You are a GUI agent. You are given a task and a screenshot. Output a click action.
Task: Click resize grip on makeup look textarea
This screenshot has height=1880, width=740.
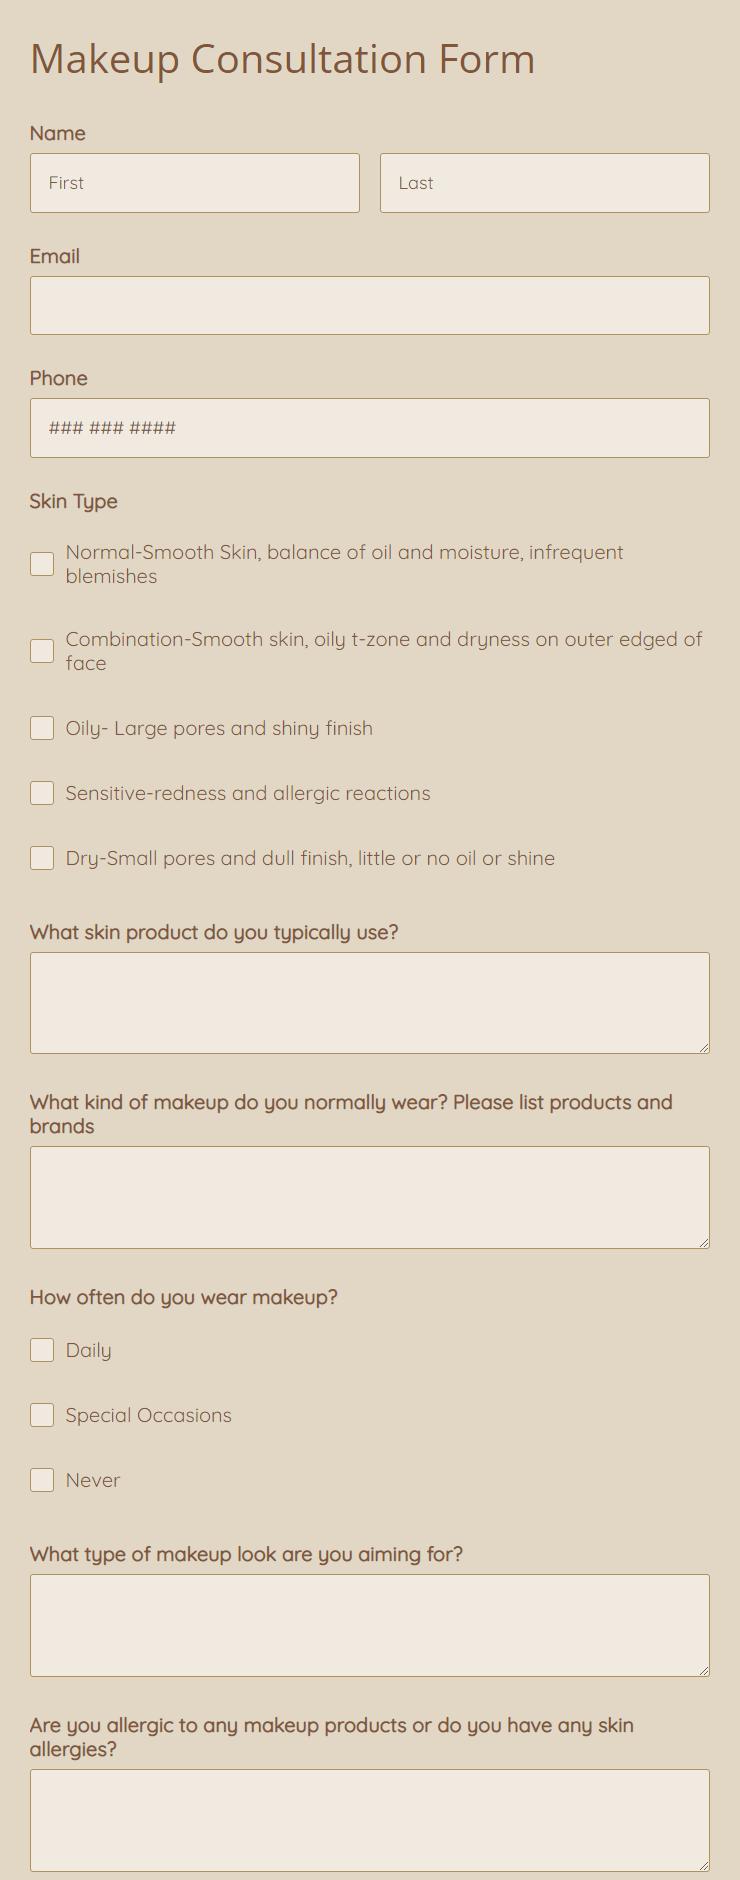tap(704, 1670)
